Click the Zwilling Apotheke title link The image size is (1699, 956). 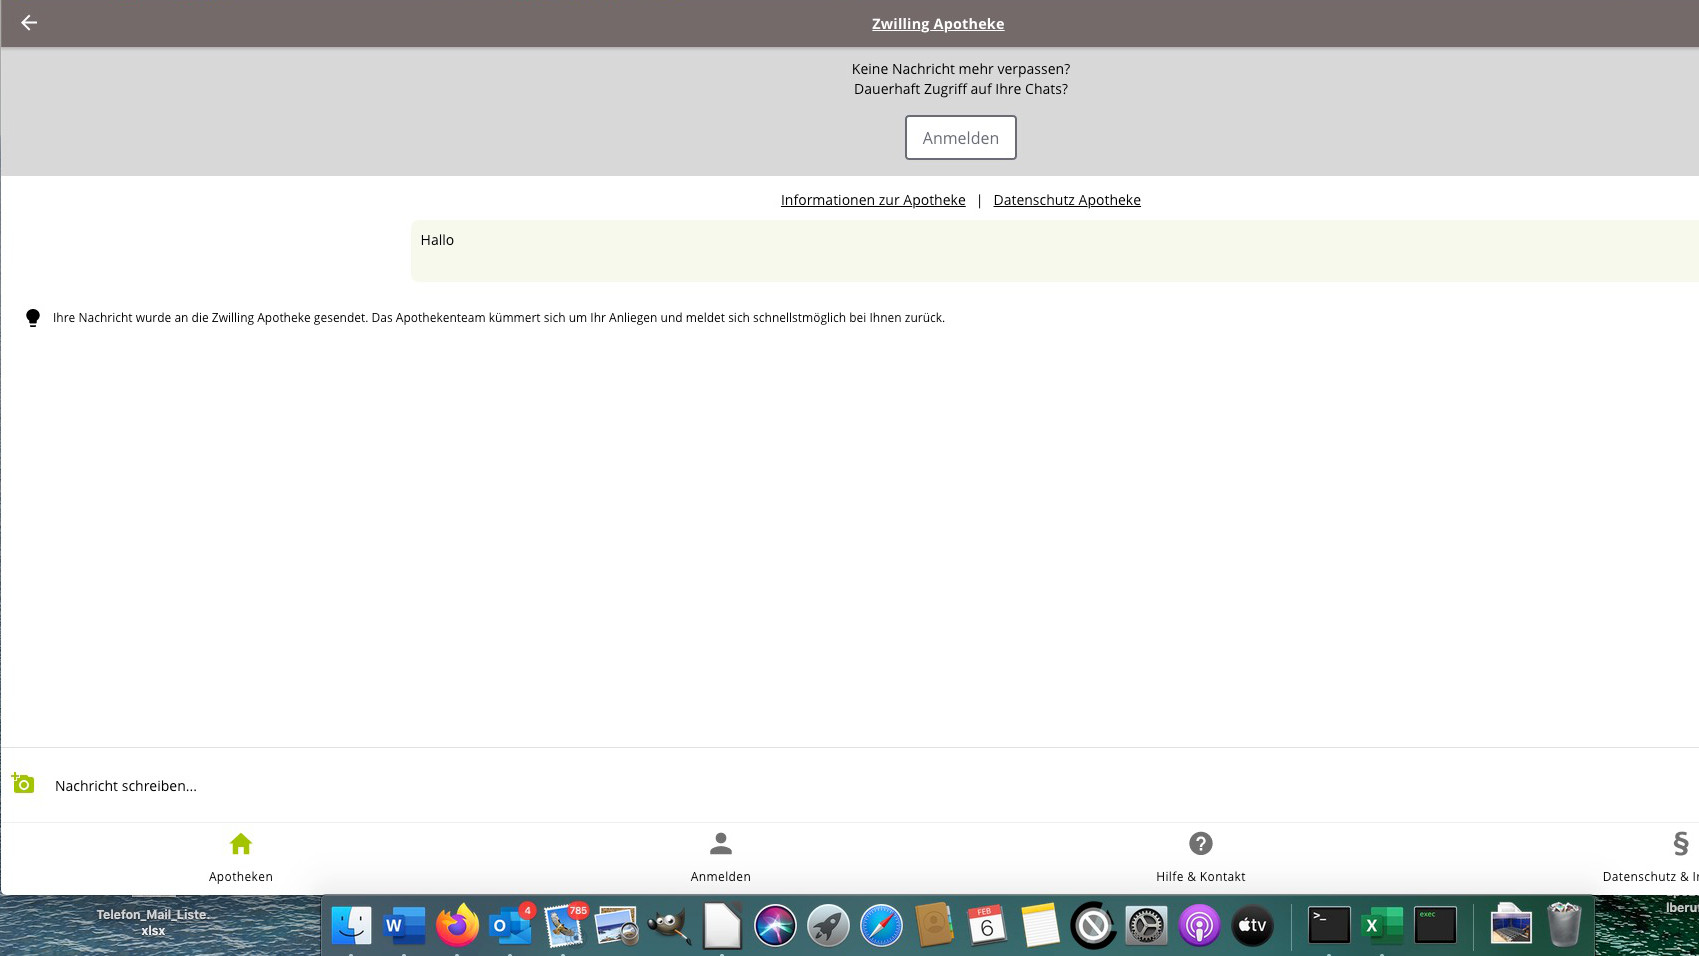[937, 24]
